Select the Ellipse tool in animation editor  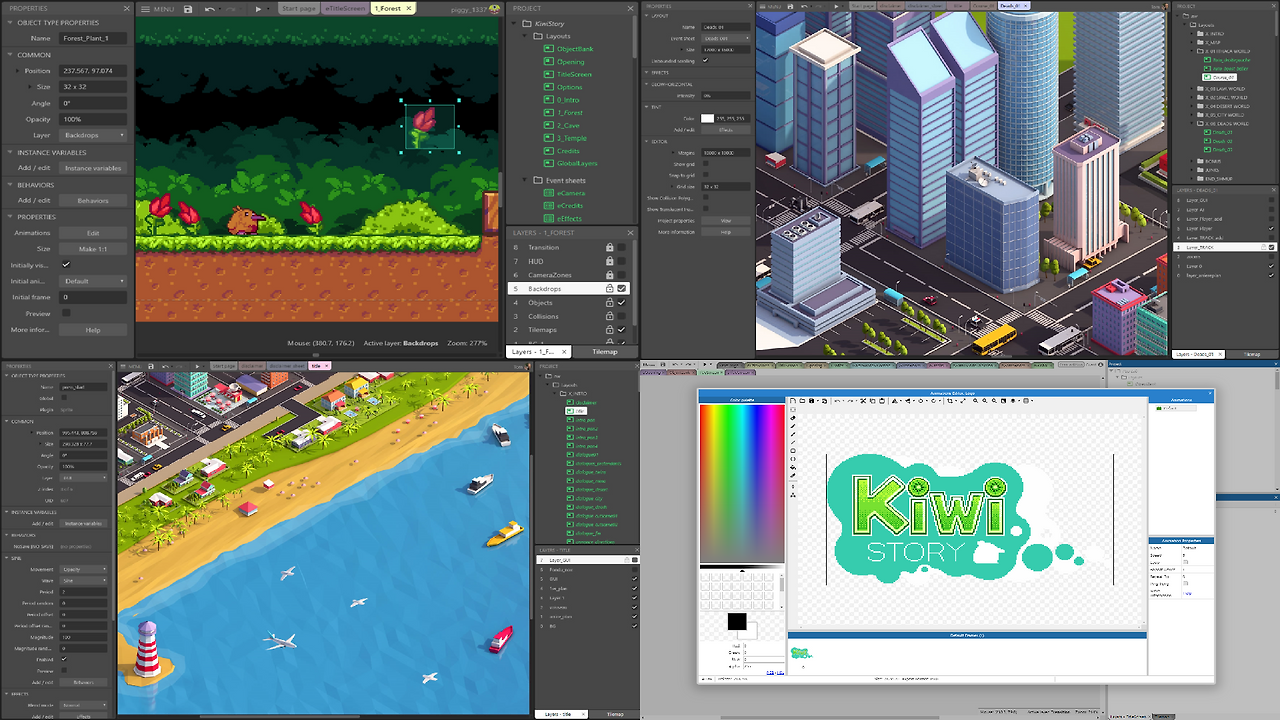pos(793,459)
